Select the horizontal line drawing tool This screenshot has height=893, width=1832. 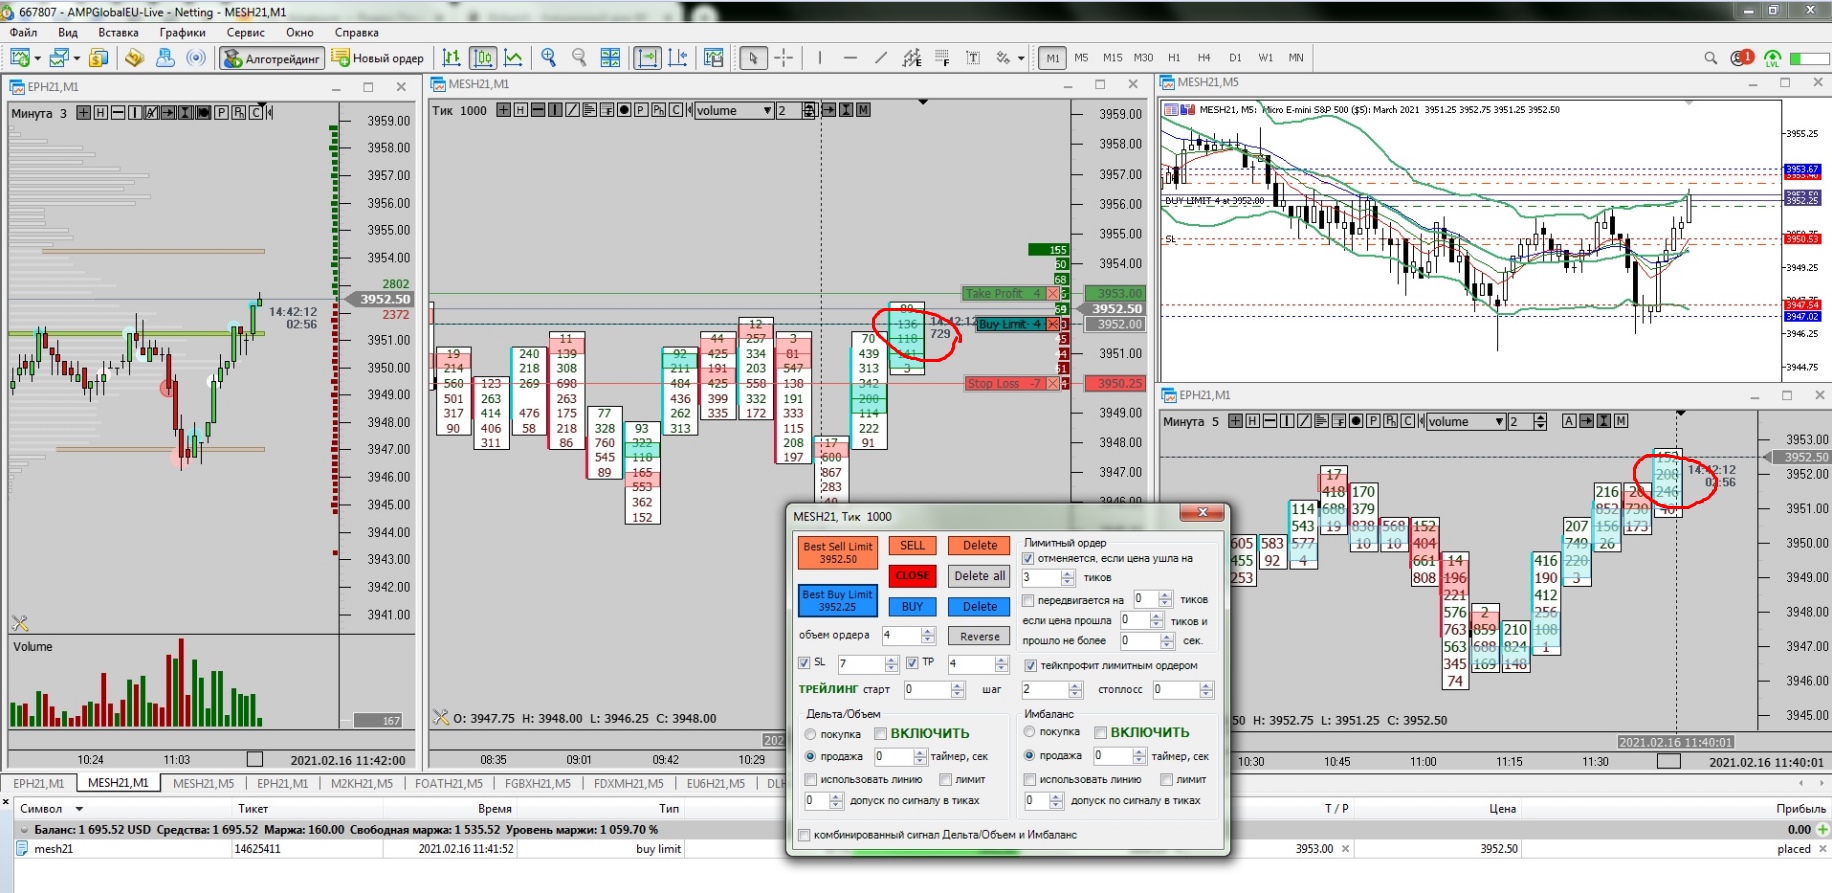850,58
